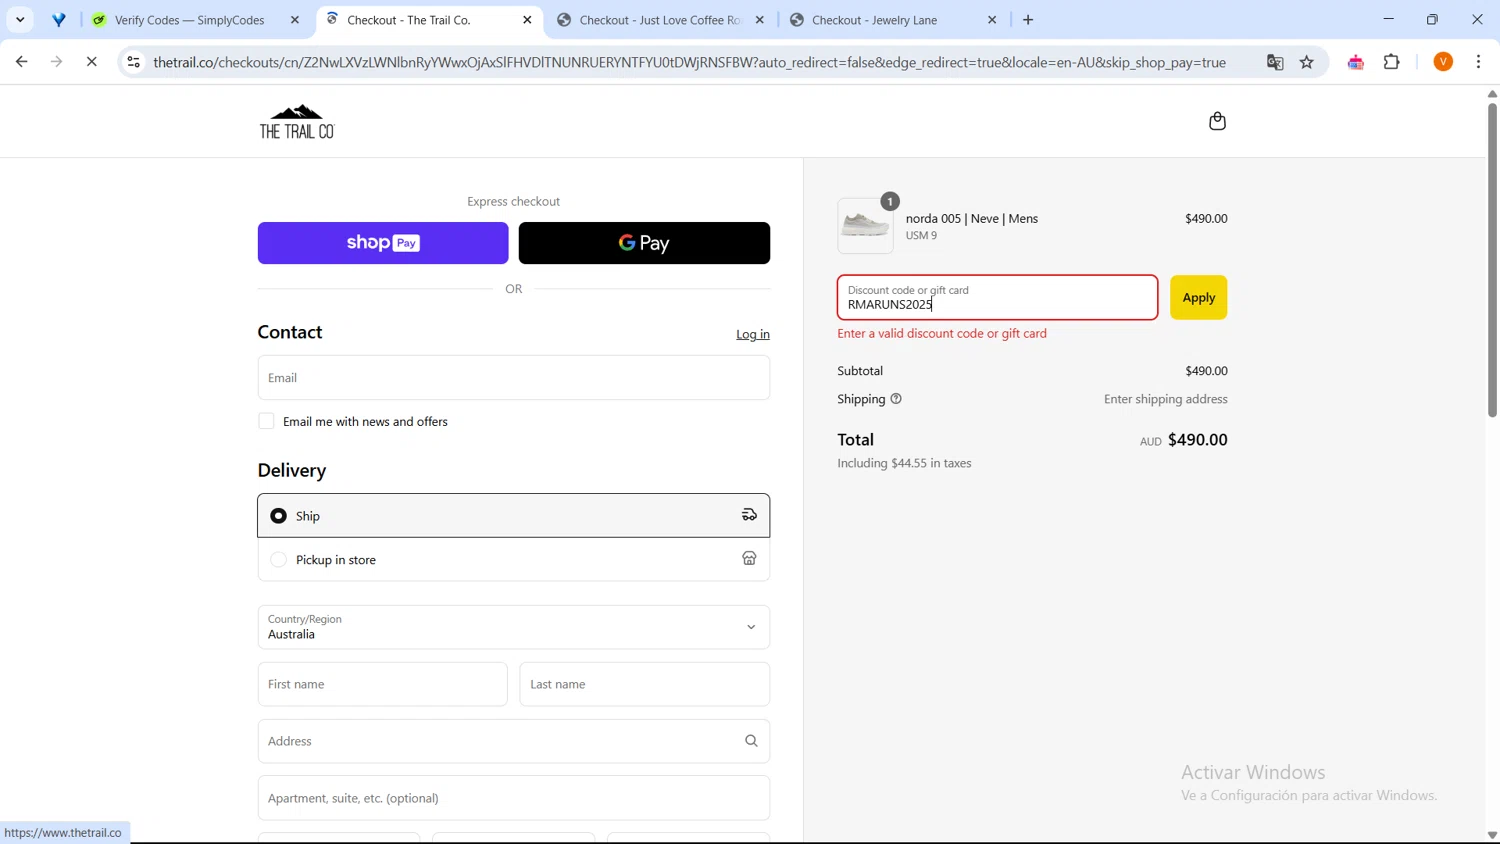Switch to Checkout Just Love Coffee tab

coord(660,20)
